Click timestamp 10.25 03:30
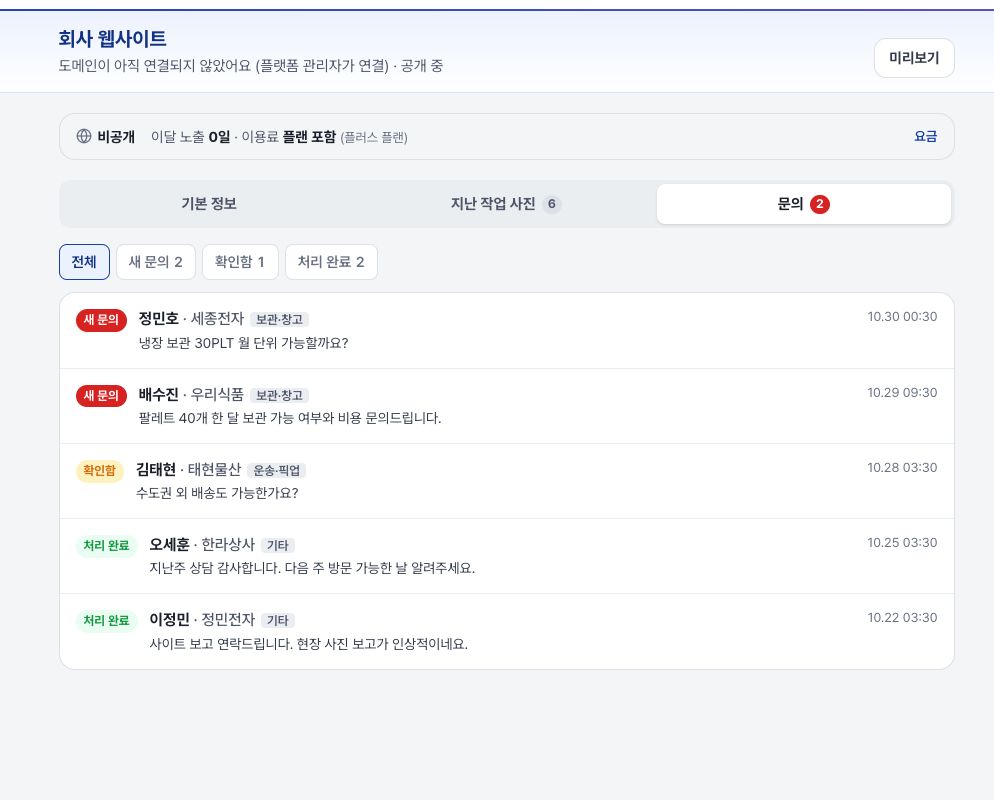The image size is (994, 800). pyautogui.click(x=902, y=542)
